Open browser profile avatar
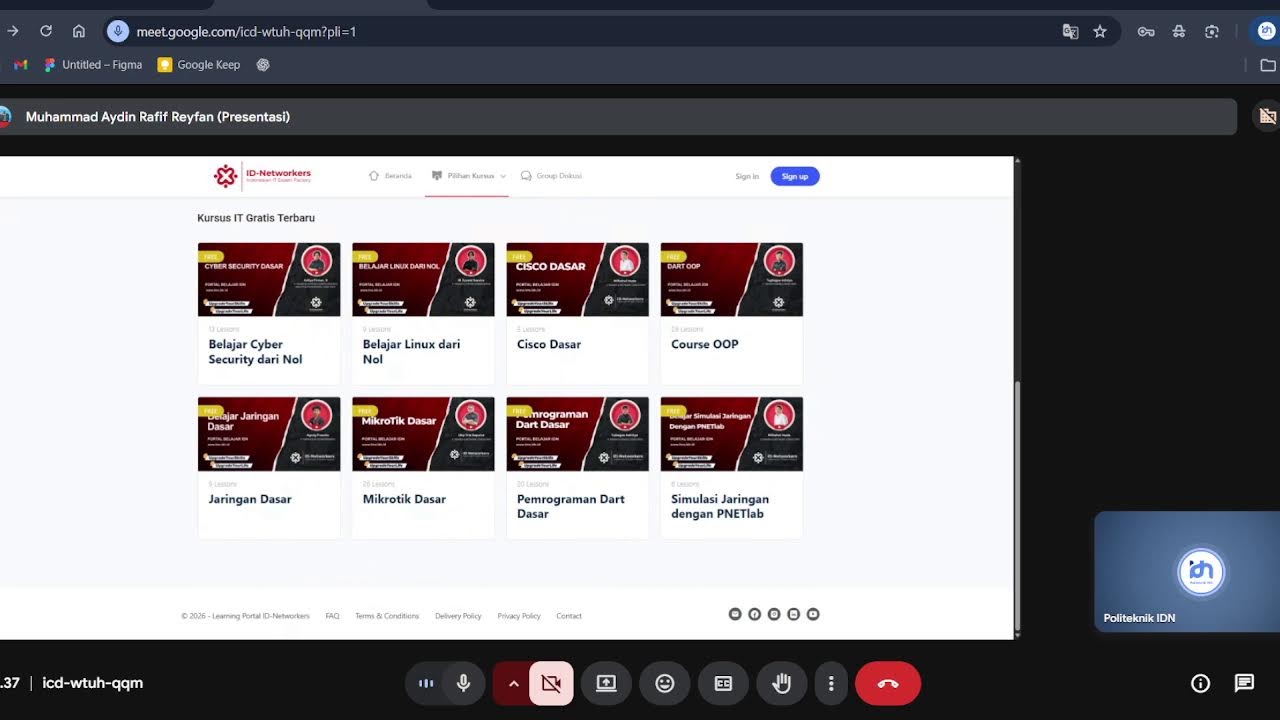 click(x=1267, y=31)
